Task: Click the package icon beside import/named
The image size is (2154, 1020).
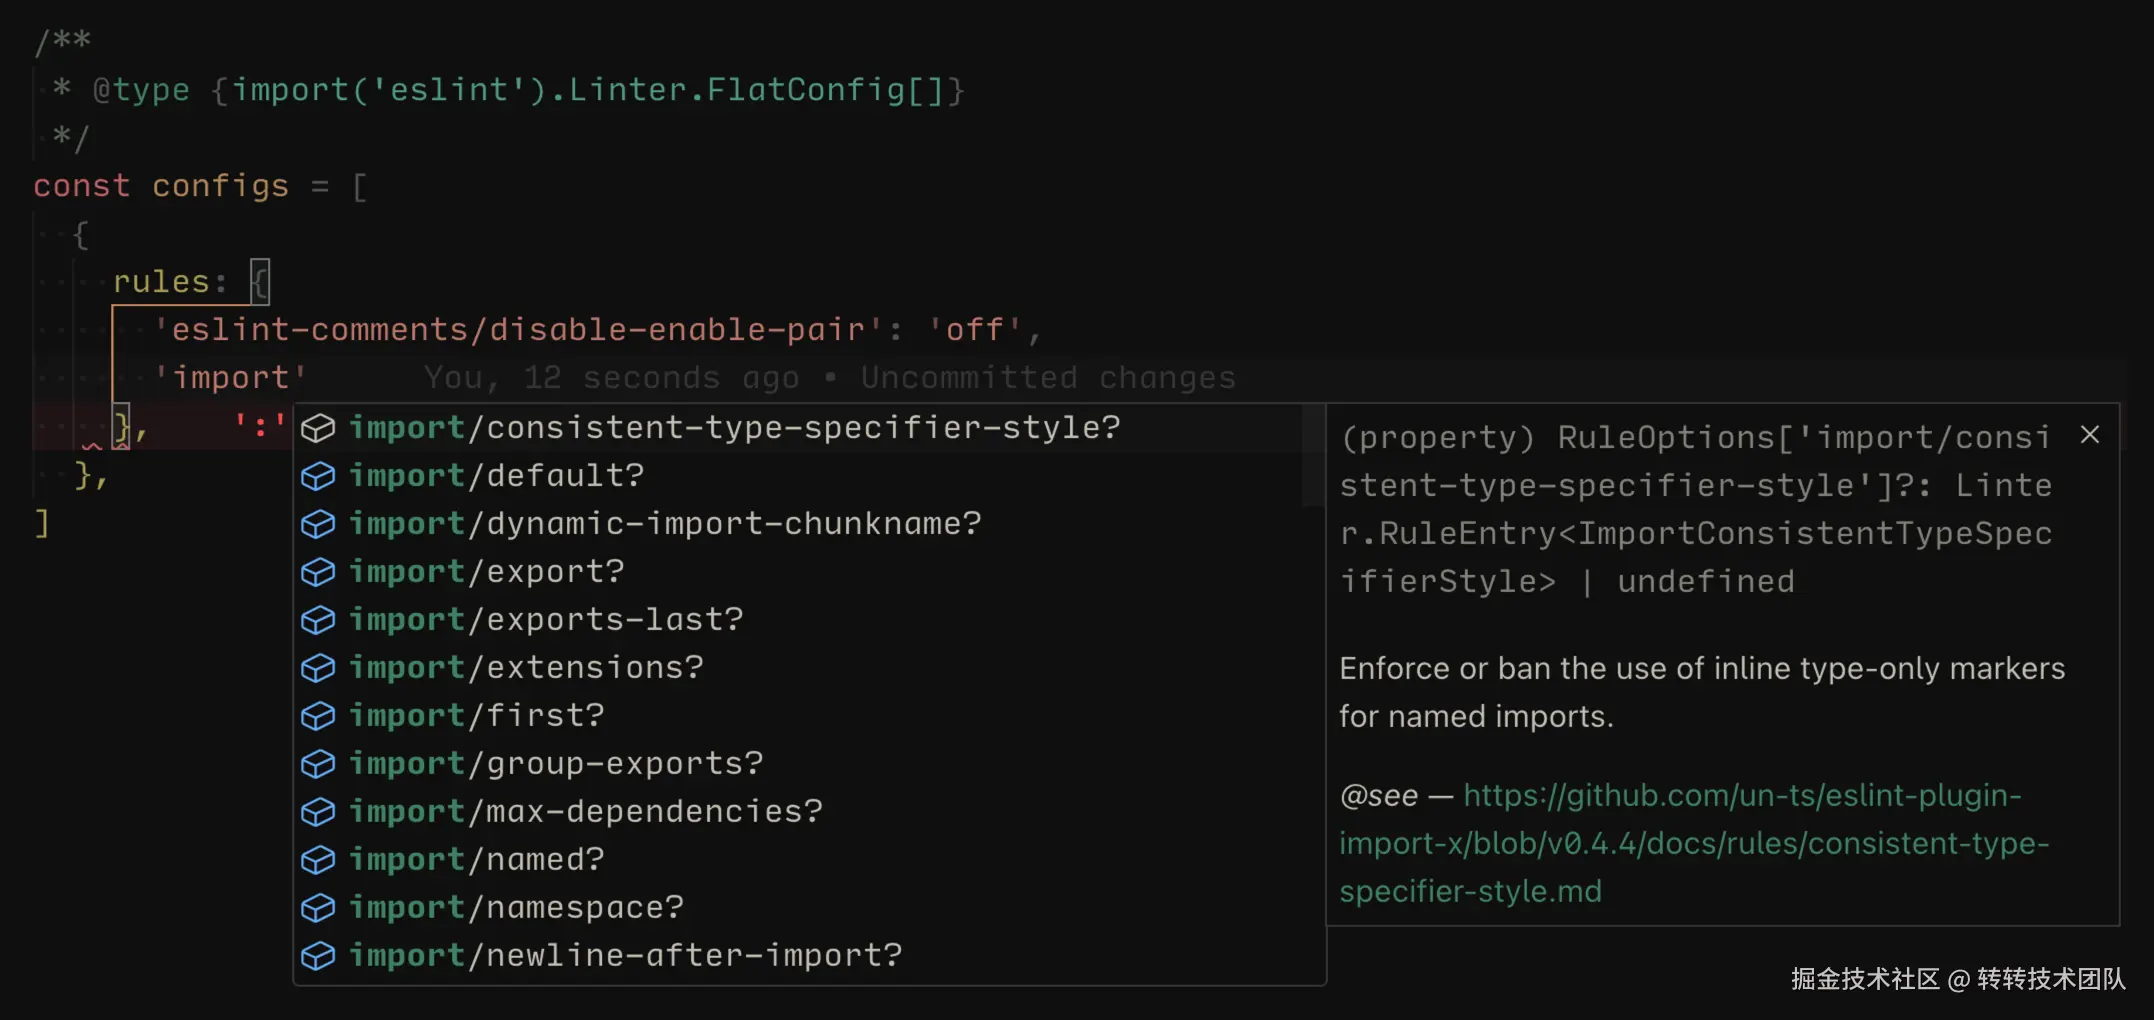Action: pyautogui.click(x=318, y=859)
